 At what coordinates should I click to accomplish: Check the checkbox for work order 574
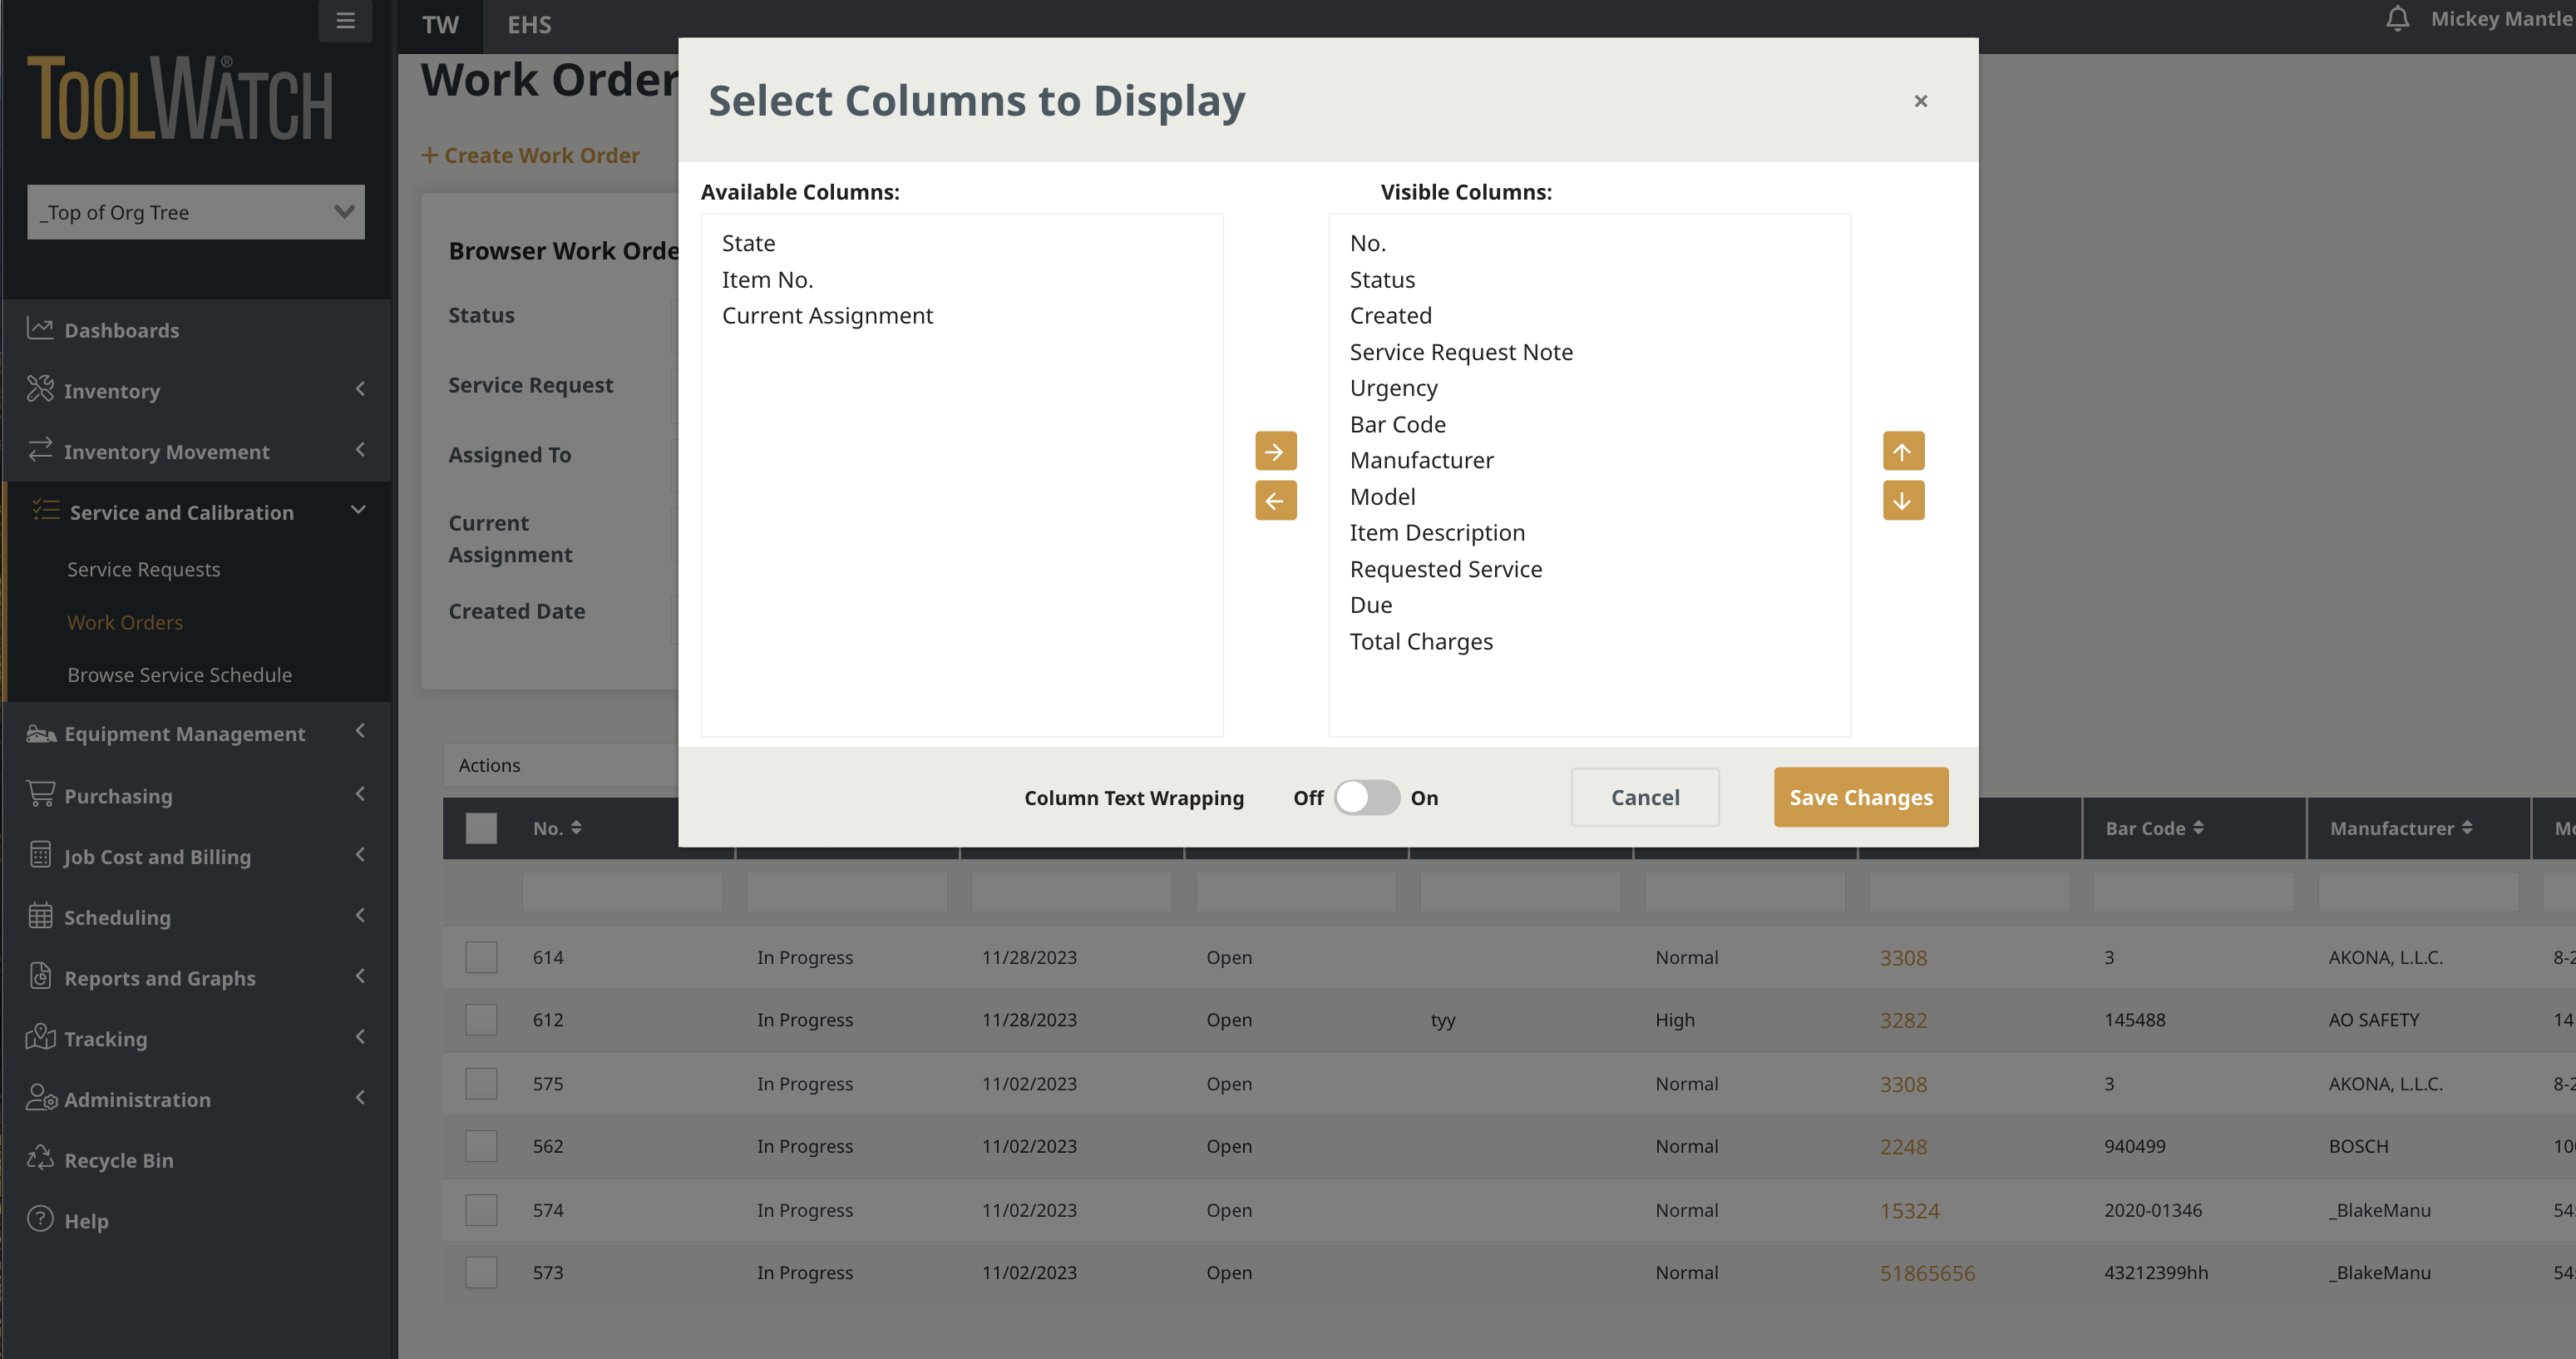[x=481, y=1210]
